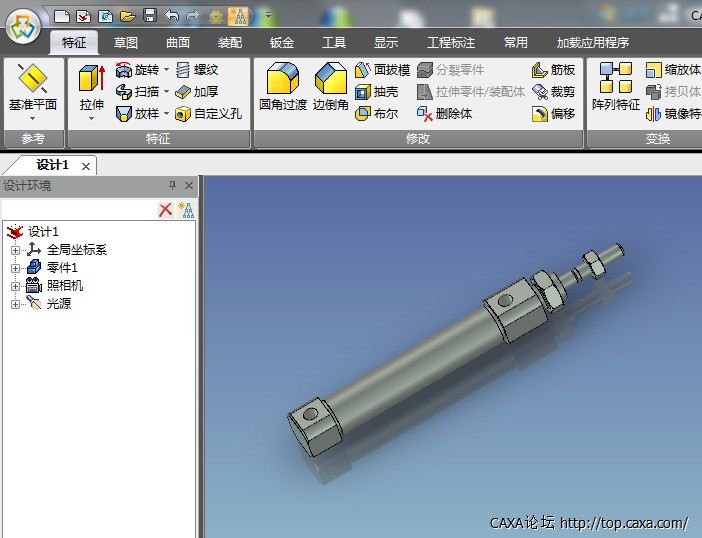This screenshot has height=538, width=702.
Task: Select the 照相机 item in design tree
Action: tap(65, 286)
